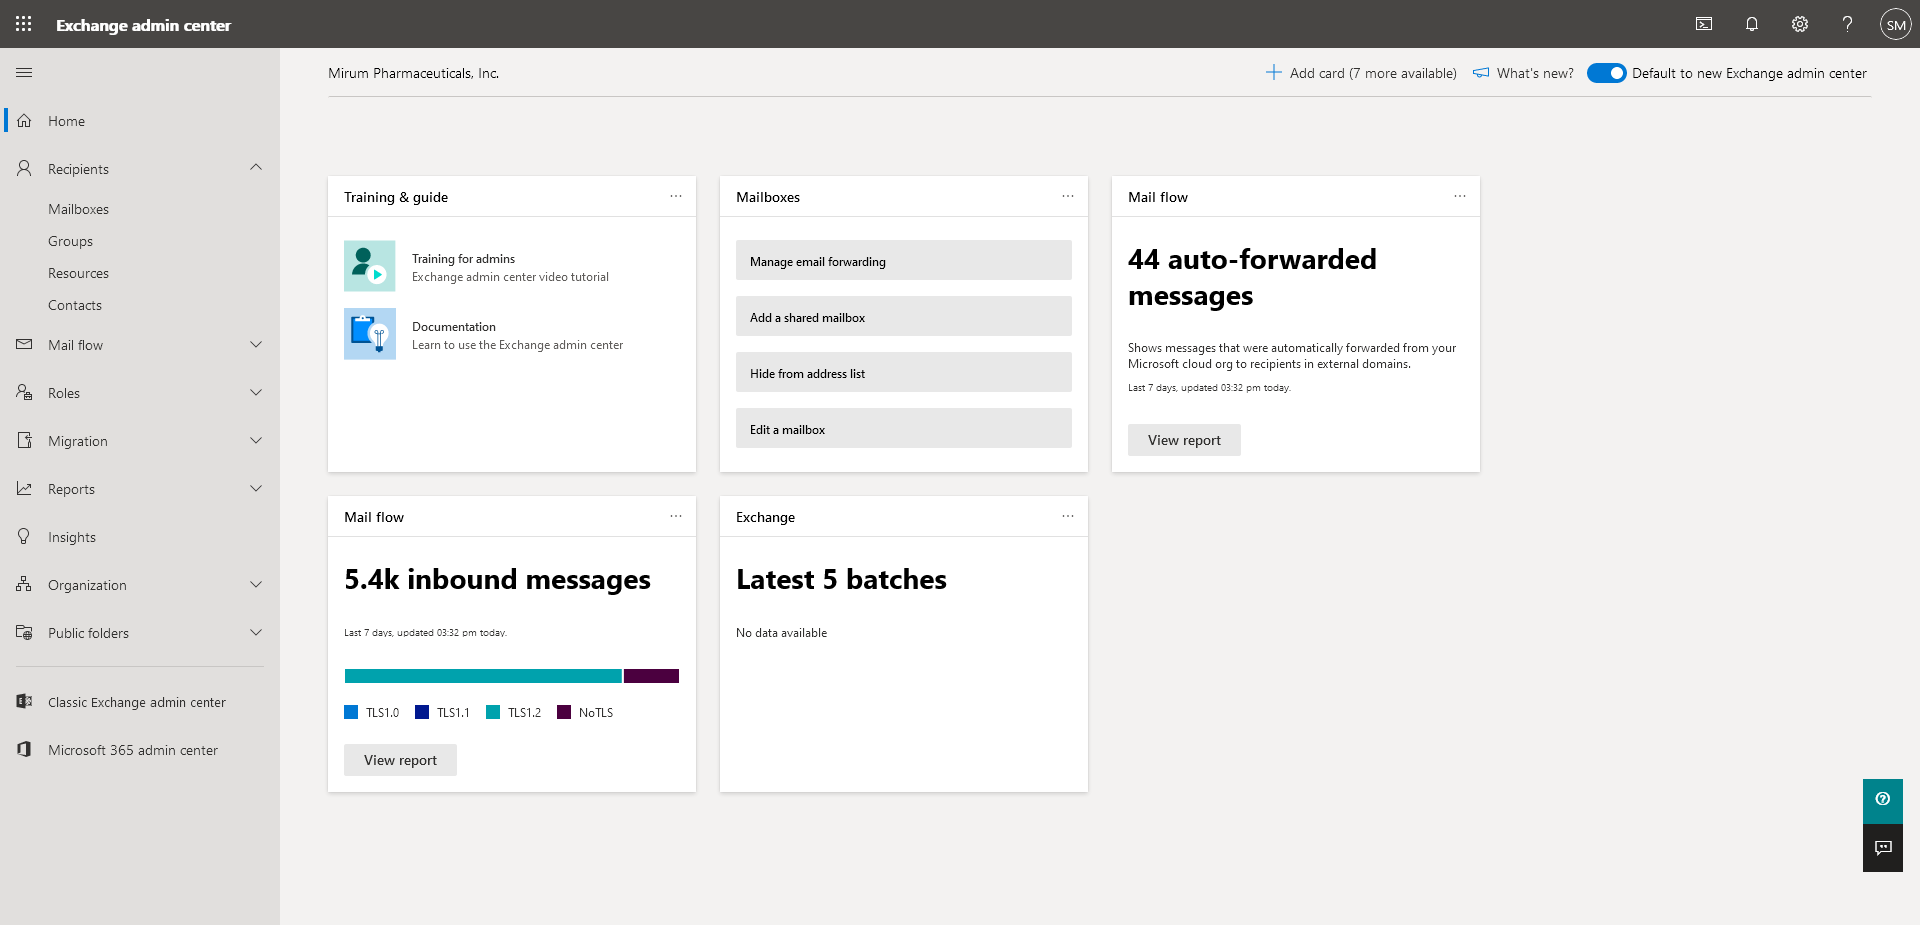Select Mailboxes in the sidebar

[x=78, y=209]
